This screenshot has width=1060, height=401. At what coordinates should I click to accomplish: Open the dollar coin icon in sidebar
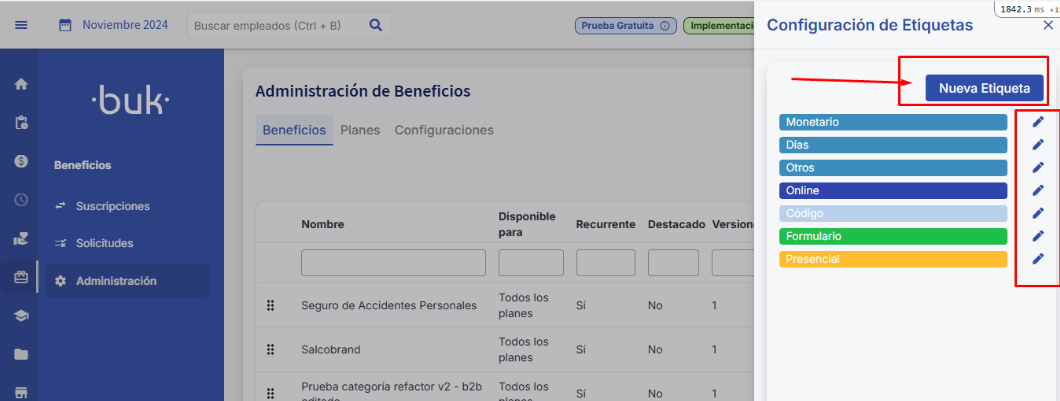click(x=22, y=162)
